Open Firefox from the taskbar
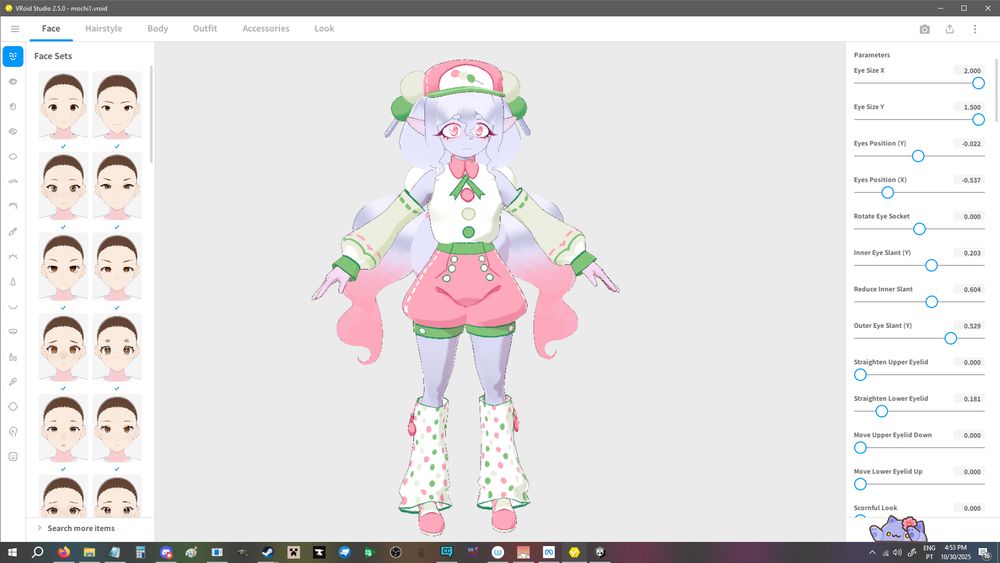 coord(64,552)
